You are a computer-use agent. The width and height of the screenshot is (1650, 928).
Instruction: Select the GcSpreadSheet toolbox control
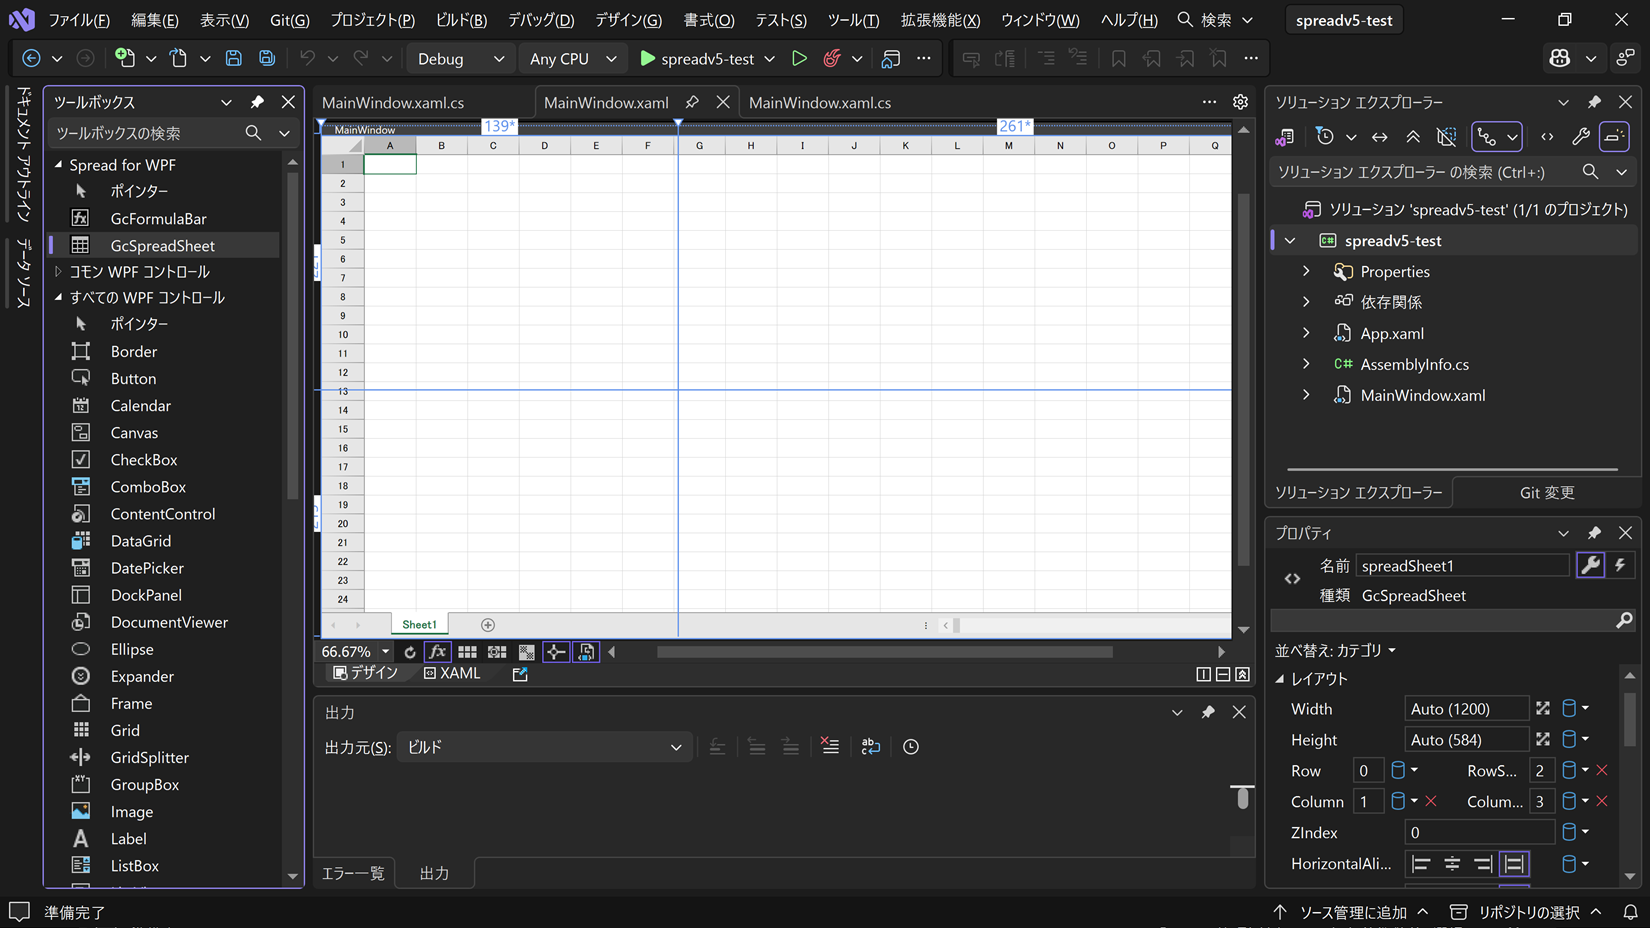(x=162, y=245)
